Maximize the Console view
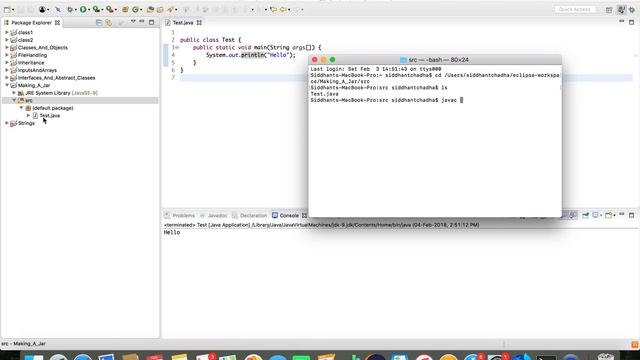The height and width of the screenshot is (360, 640). click(x=631, y=215)
